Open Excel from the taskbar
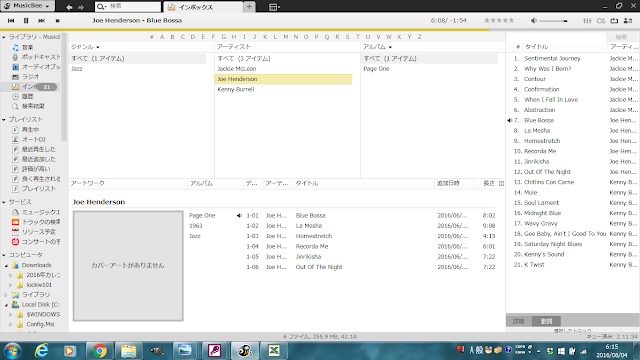640x360 pixels. (274, 351)
